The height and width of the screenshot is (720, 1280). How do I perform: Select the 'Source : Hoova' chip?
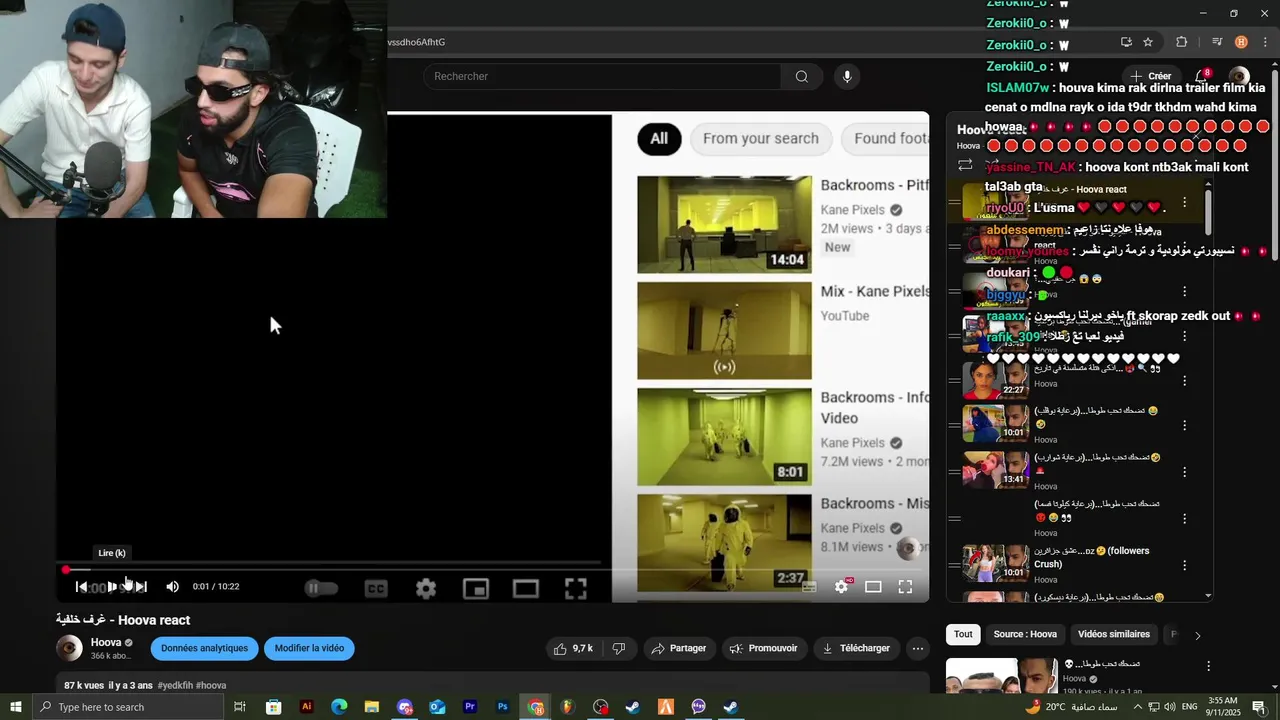click(1025, 635)
